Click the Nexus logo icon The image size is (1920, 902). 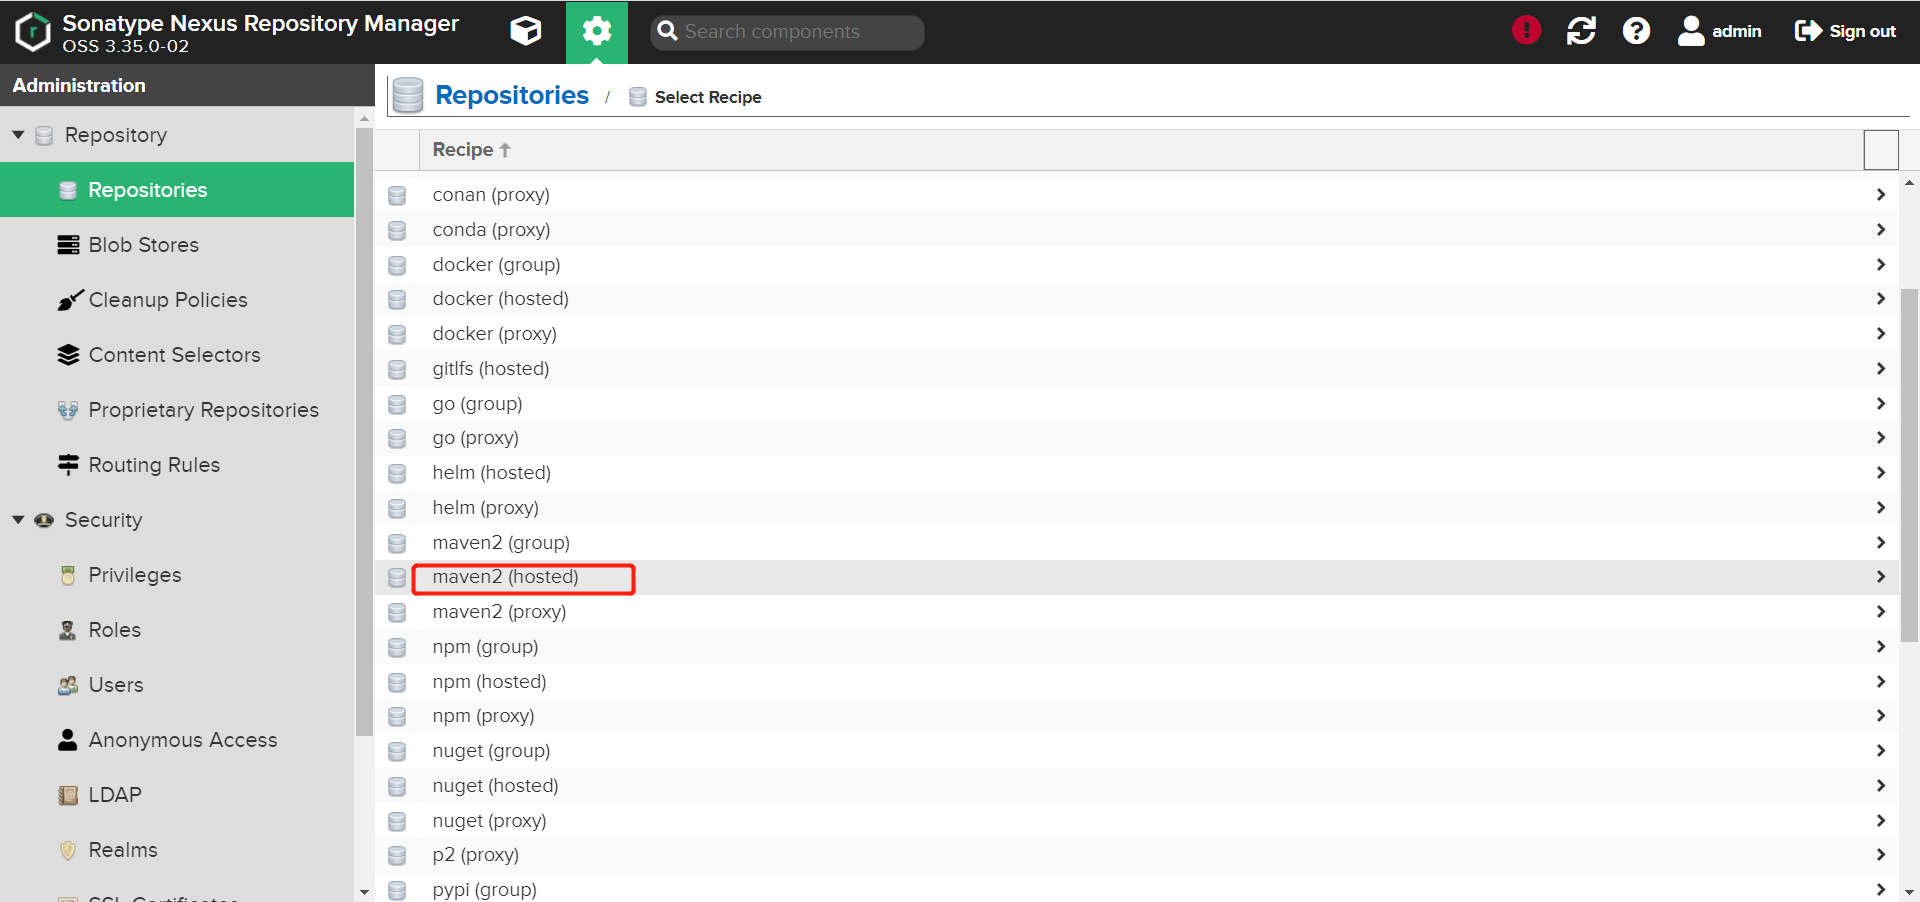coord(32,31)
